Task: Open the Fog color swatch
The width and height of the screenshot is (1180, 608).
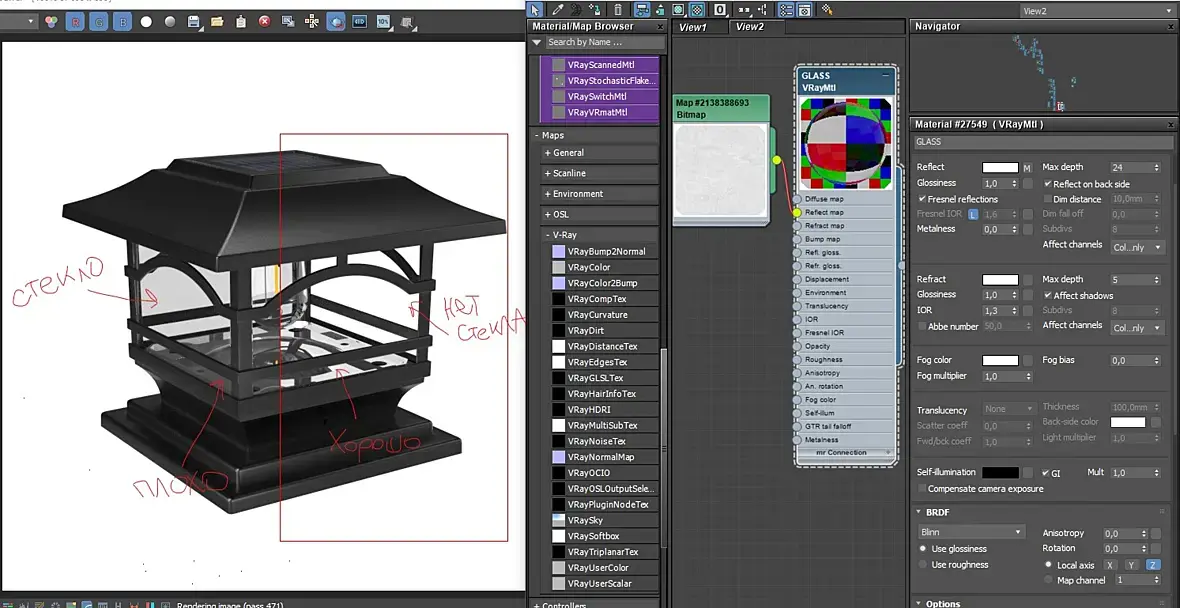Action: coord(1000,360)
